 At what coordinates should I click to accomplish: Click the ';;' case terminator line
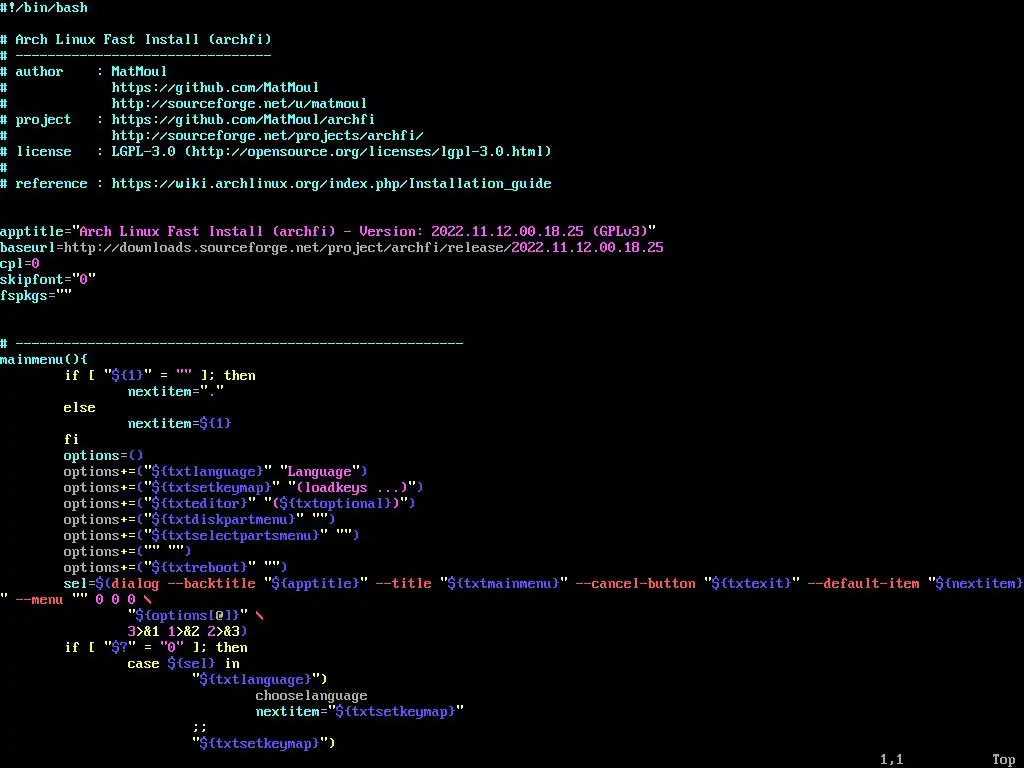point(199,728)
